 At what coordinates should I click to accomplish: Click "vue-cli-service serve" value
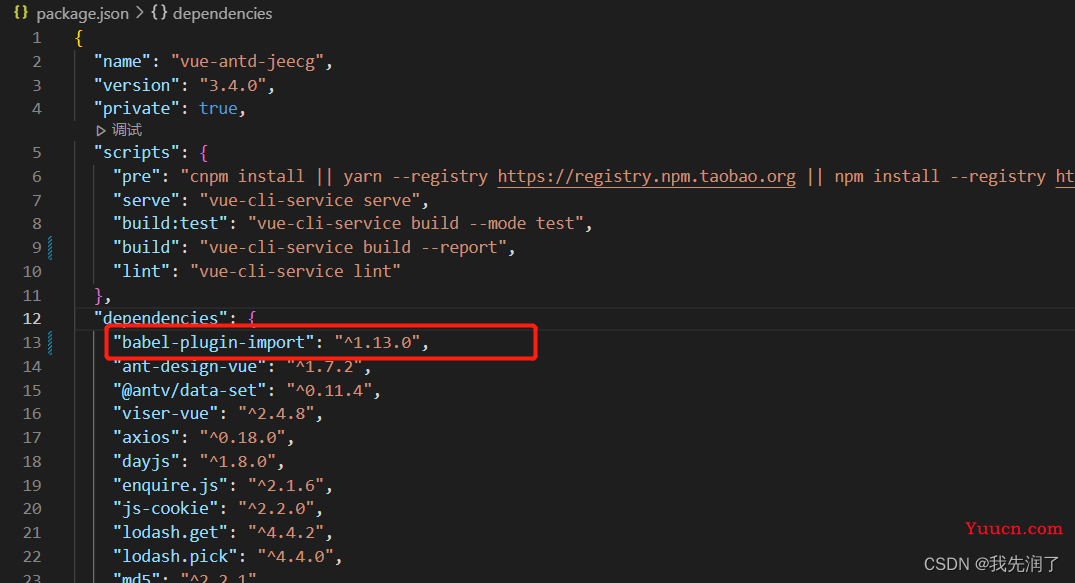310,200
